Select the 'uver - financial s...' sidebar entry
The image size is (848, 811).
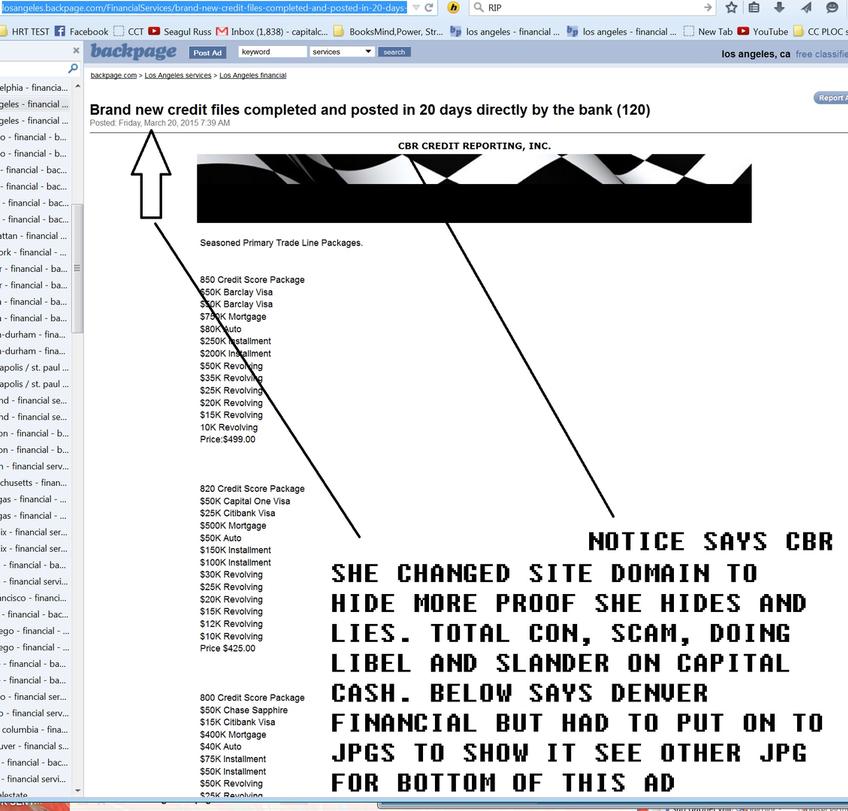(35, 746)
